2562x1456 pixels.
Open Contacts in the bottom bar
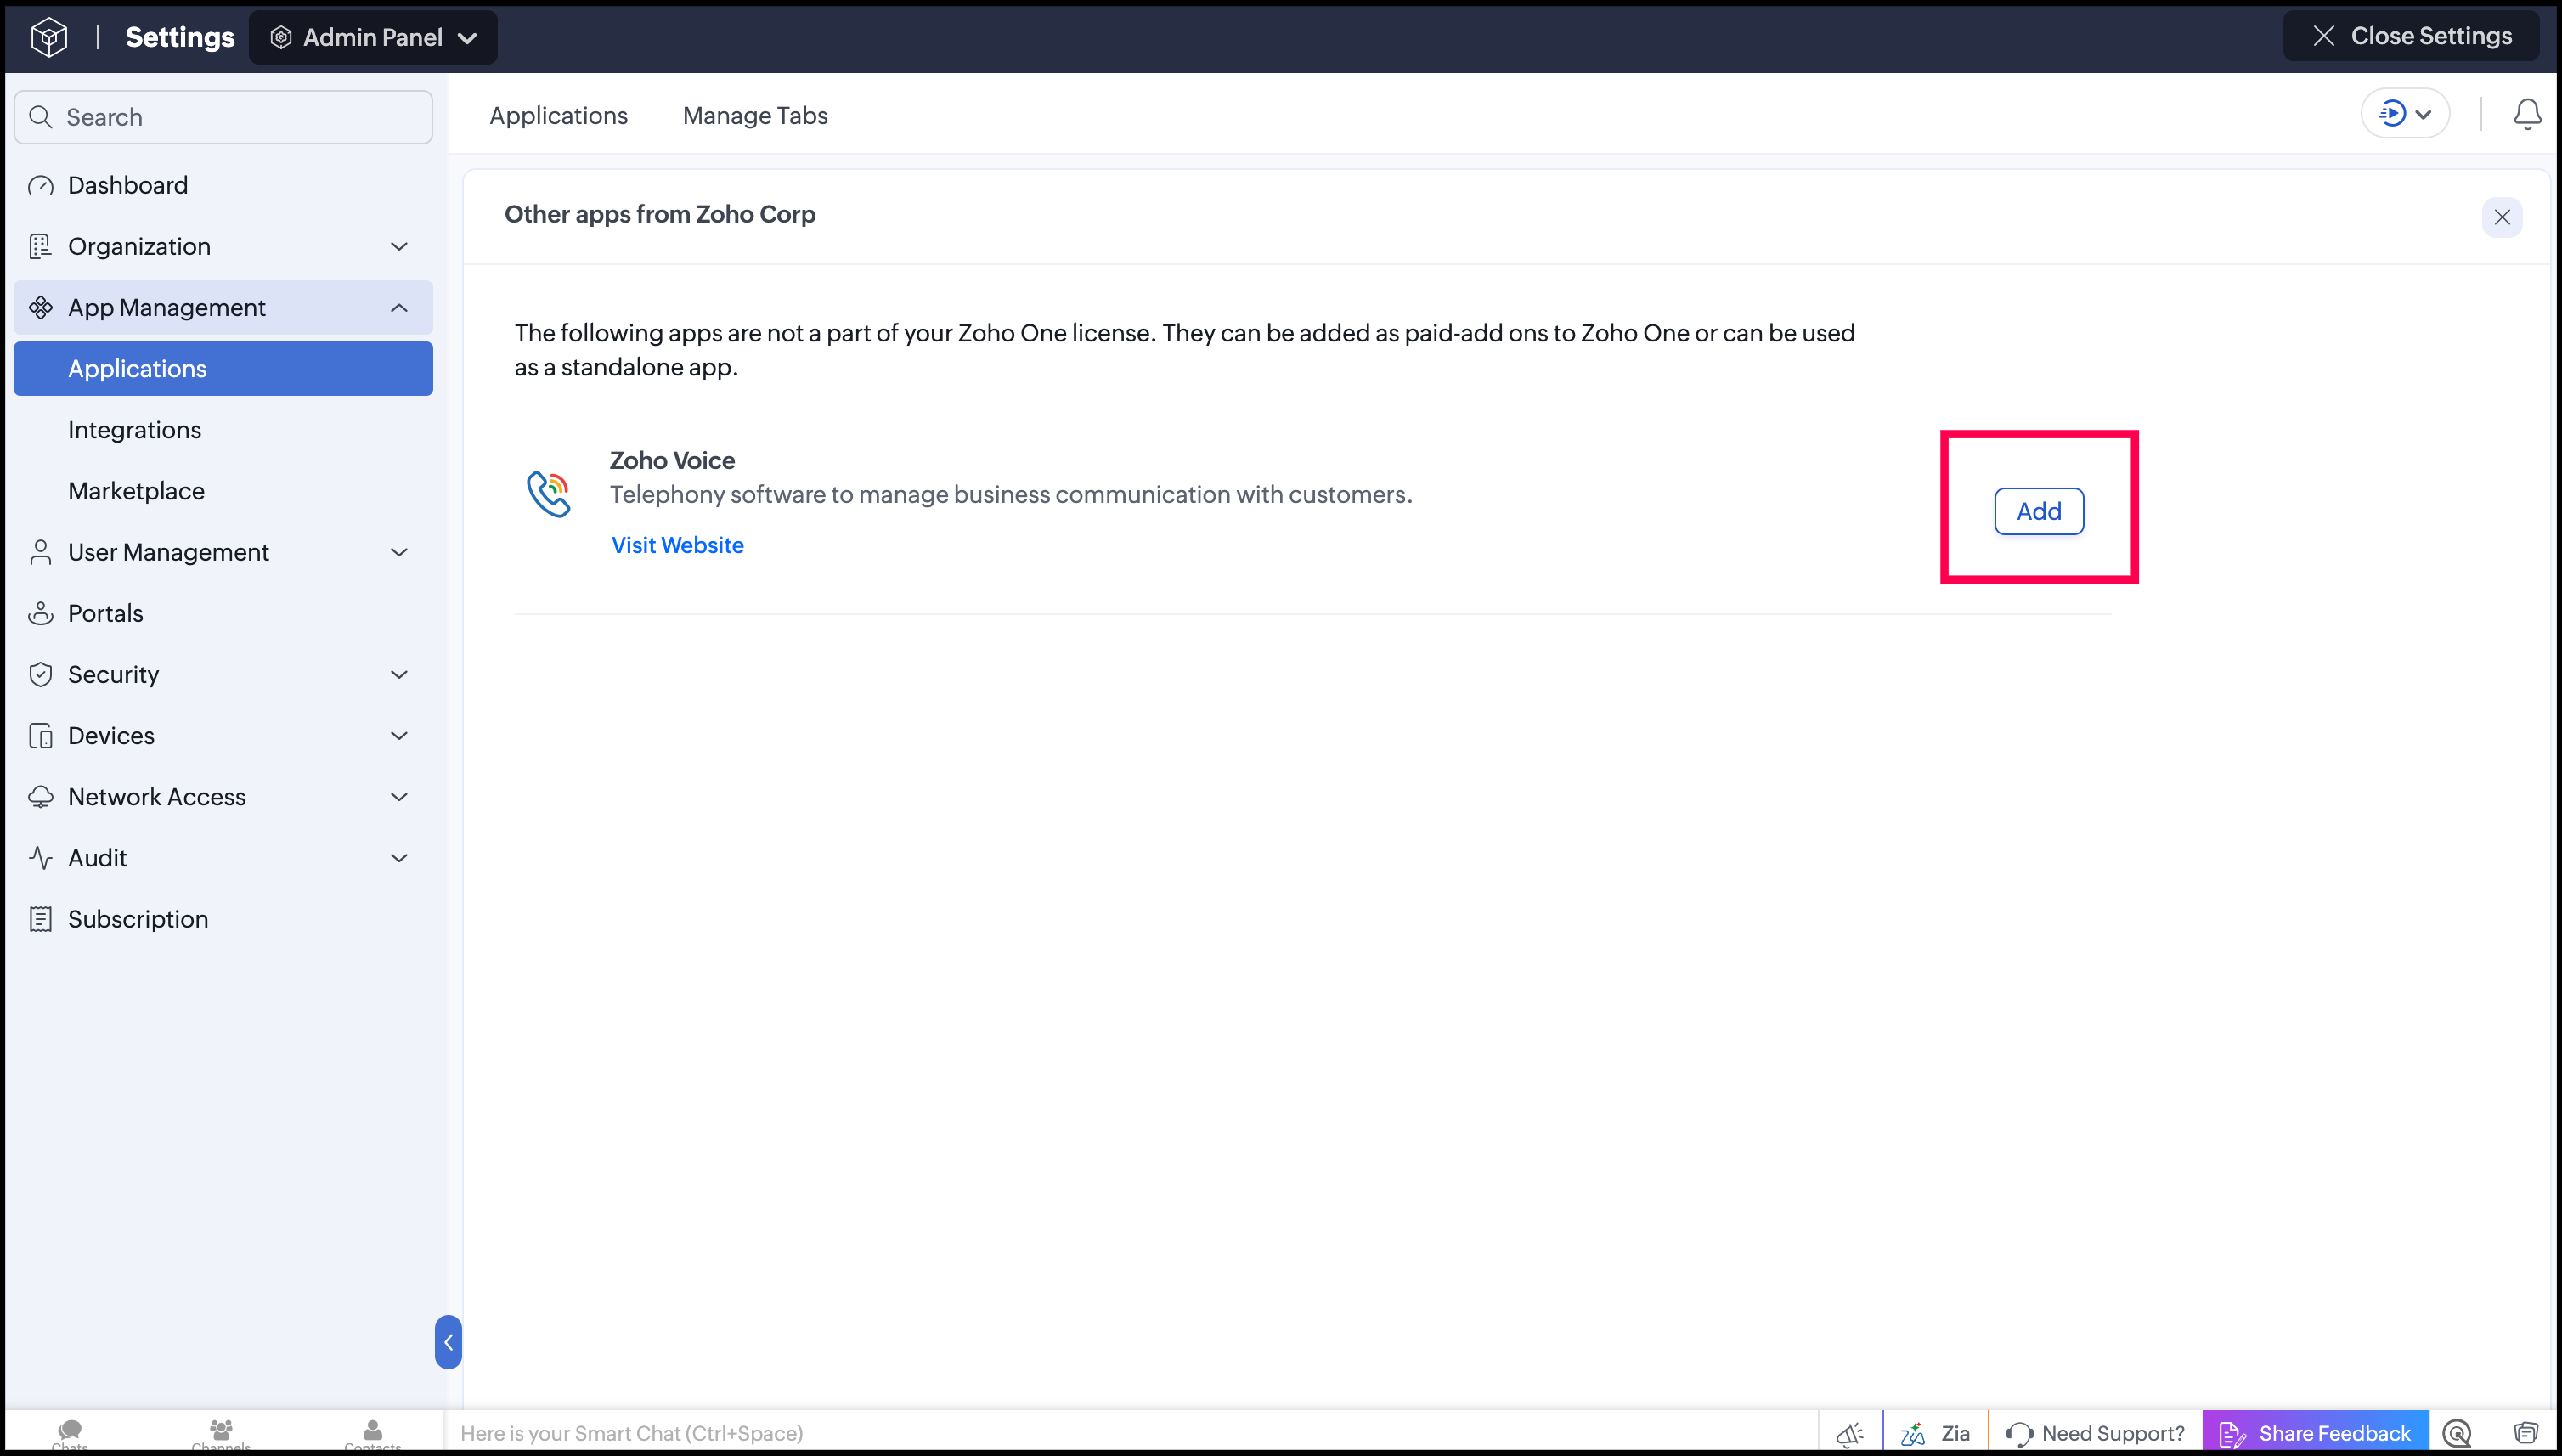tap(372, 1433)
